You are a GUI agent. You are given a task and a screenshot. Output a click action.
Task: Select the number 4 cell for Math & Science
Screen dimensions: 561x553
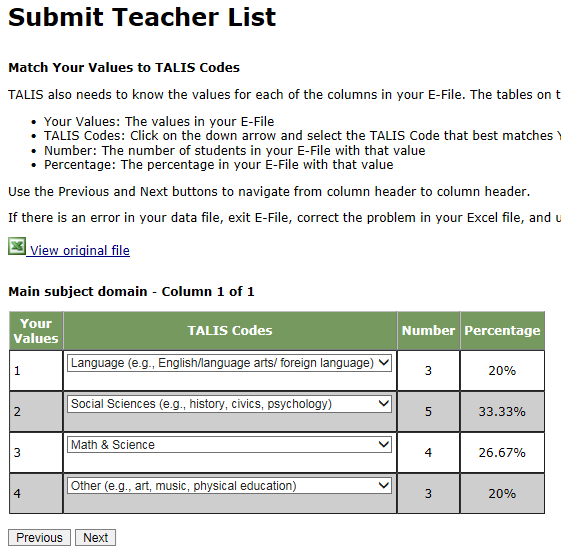(428, 452)
